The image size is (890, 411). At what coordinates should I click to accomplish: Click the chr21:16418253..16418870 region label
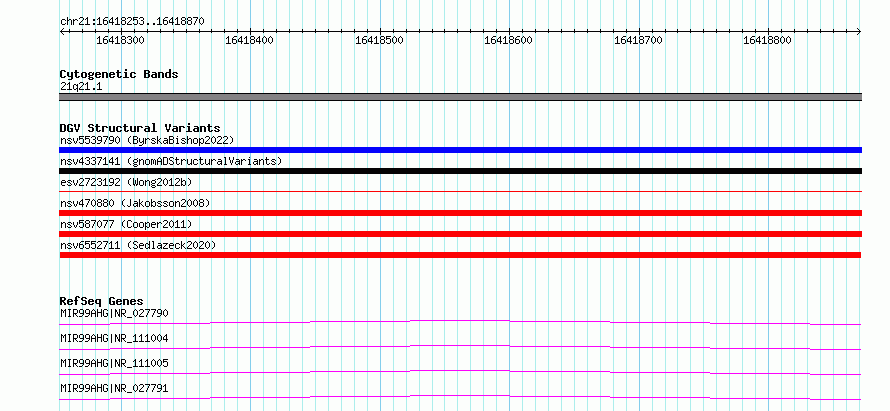[132, 21]
